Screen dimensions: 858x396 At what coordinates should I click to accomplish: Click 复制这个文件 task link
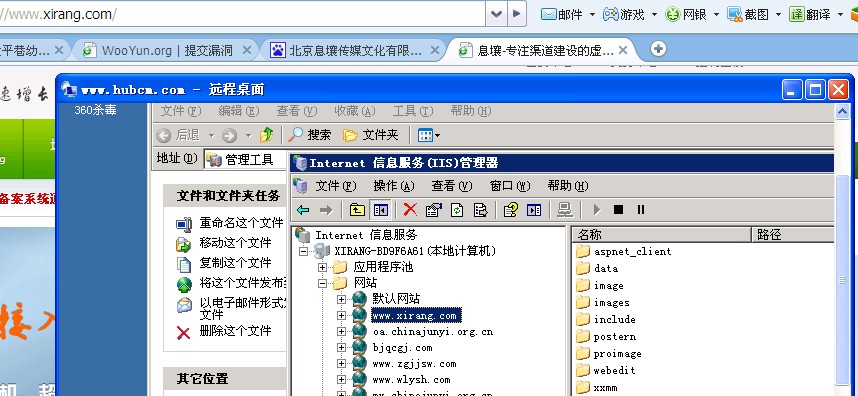pos(235,263)
